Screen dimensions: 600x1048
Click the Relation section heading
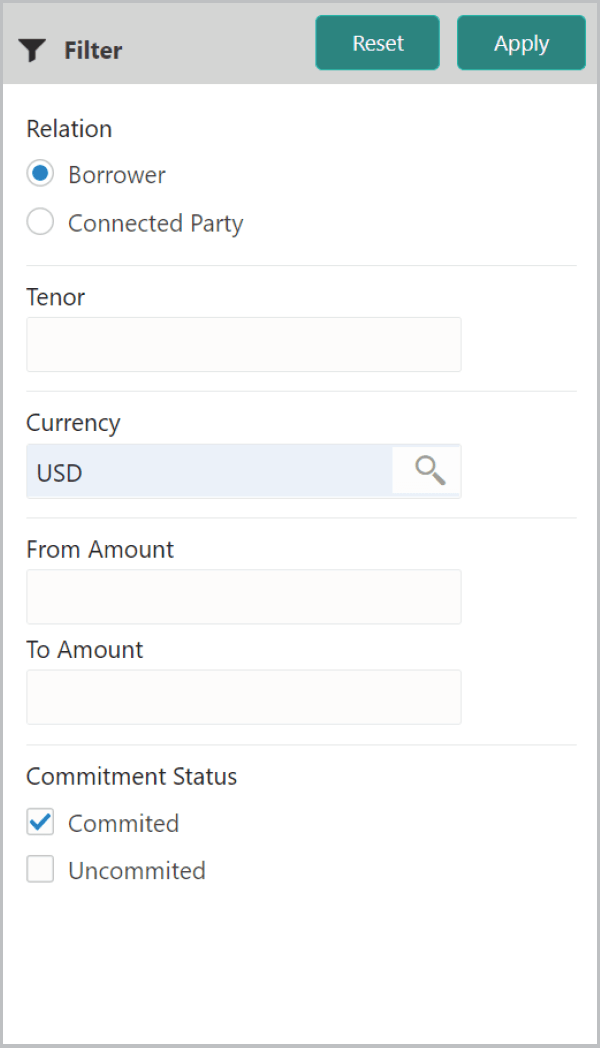pyautogui.click(x=69, y=129)
